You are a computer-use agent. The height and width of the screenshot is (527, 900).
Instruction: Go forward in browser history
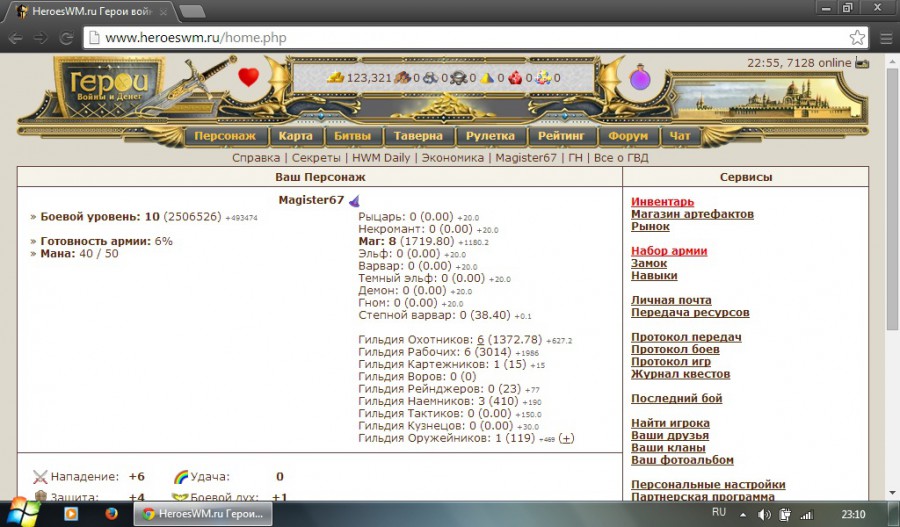click(41, 38)
